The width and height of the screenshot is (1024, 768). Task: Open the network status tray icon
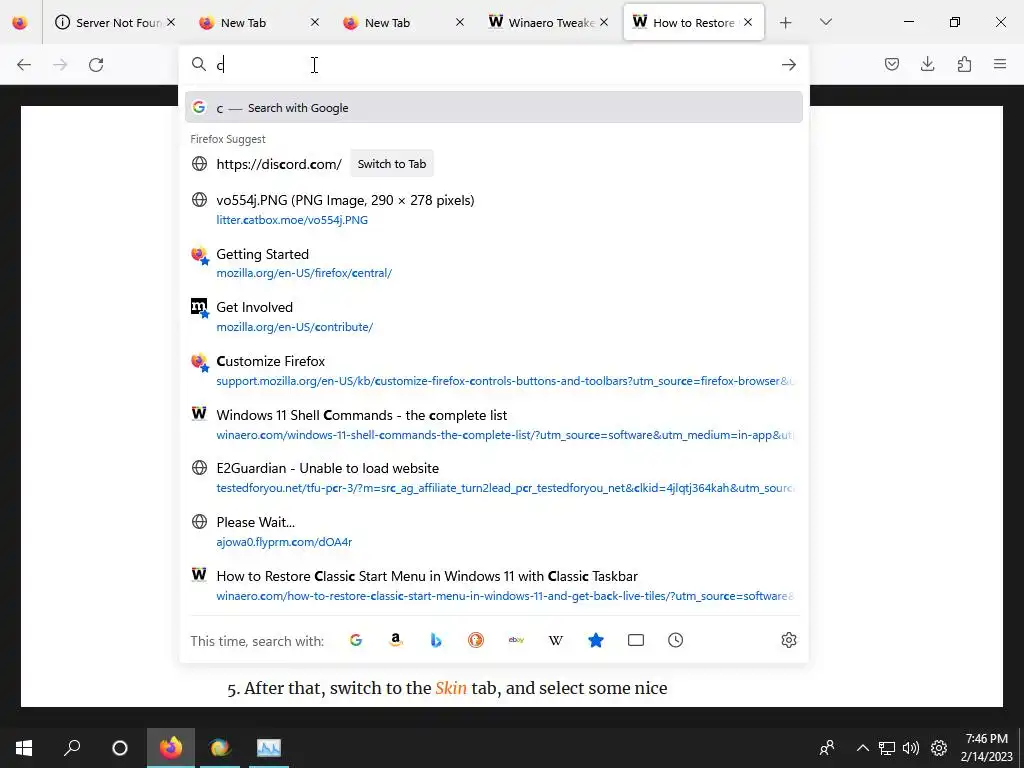pos(886,748)
